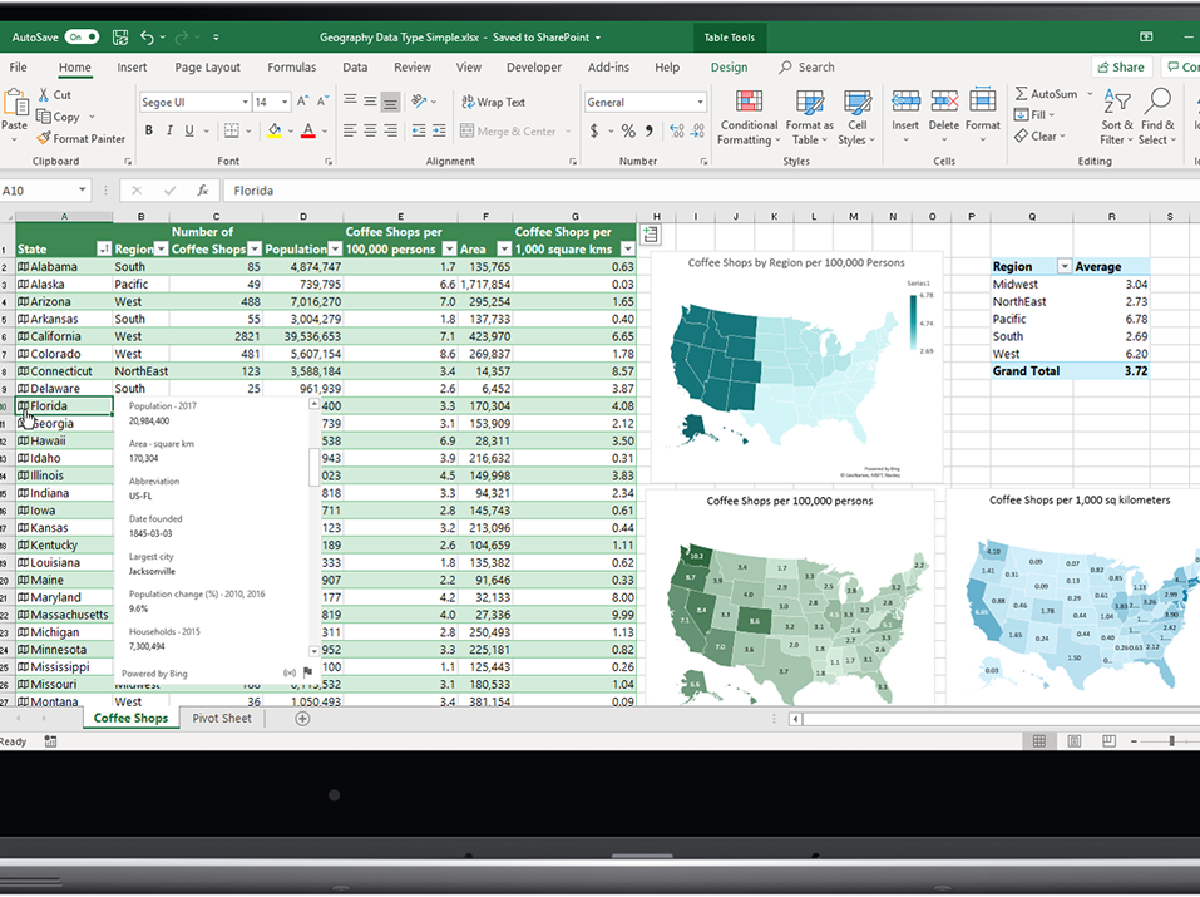The width and height of the screenshot is (1200, 897).
Task: Toggle Bold formatting
Action: (x=149, y=131)
